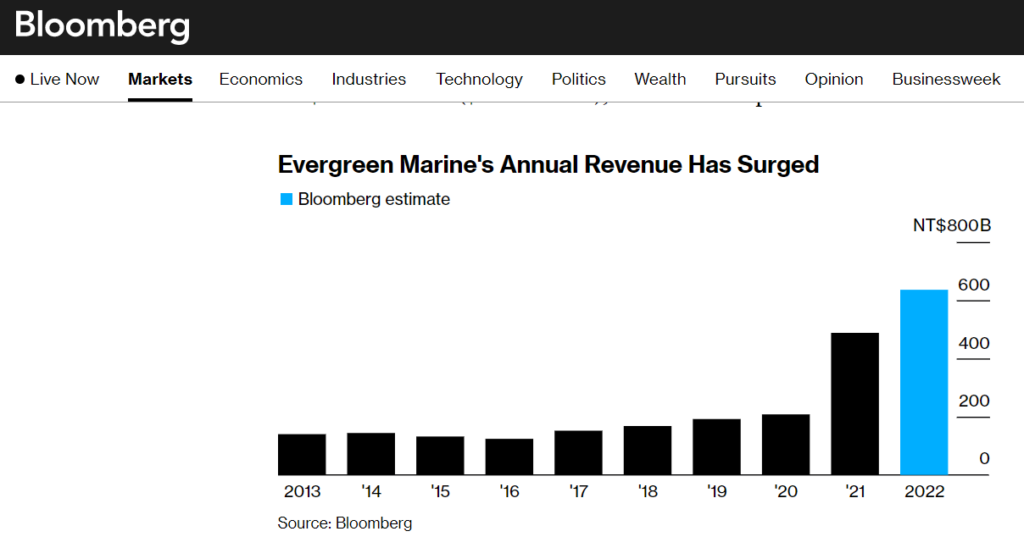Select the Markets tab

tap(160, 79)
